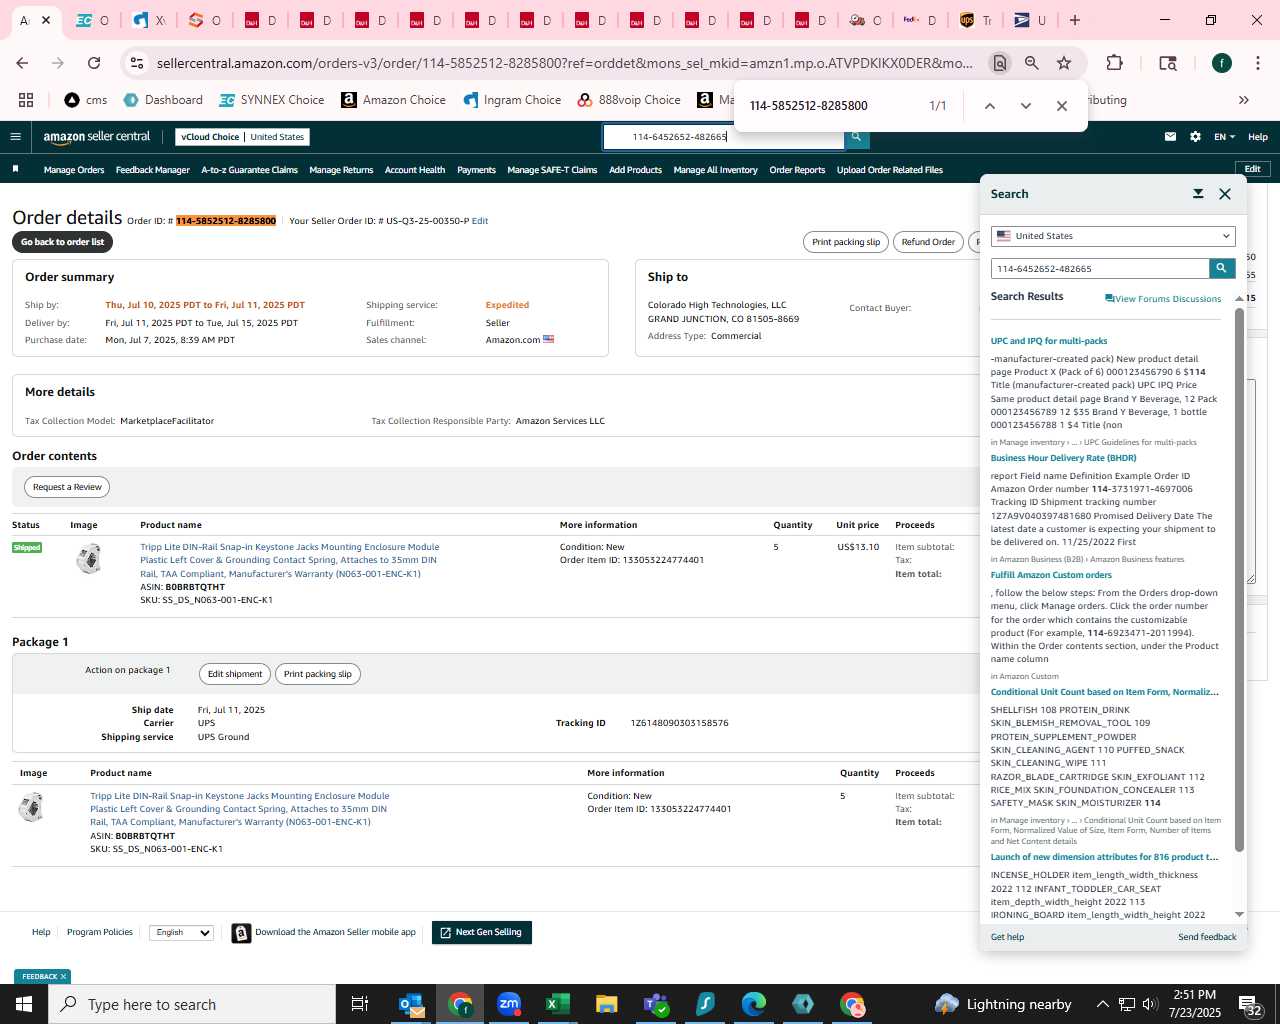Click Edit shipment button
Viewport: 1280px width, 1024px height.
click(x=235, y=674)
